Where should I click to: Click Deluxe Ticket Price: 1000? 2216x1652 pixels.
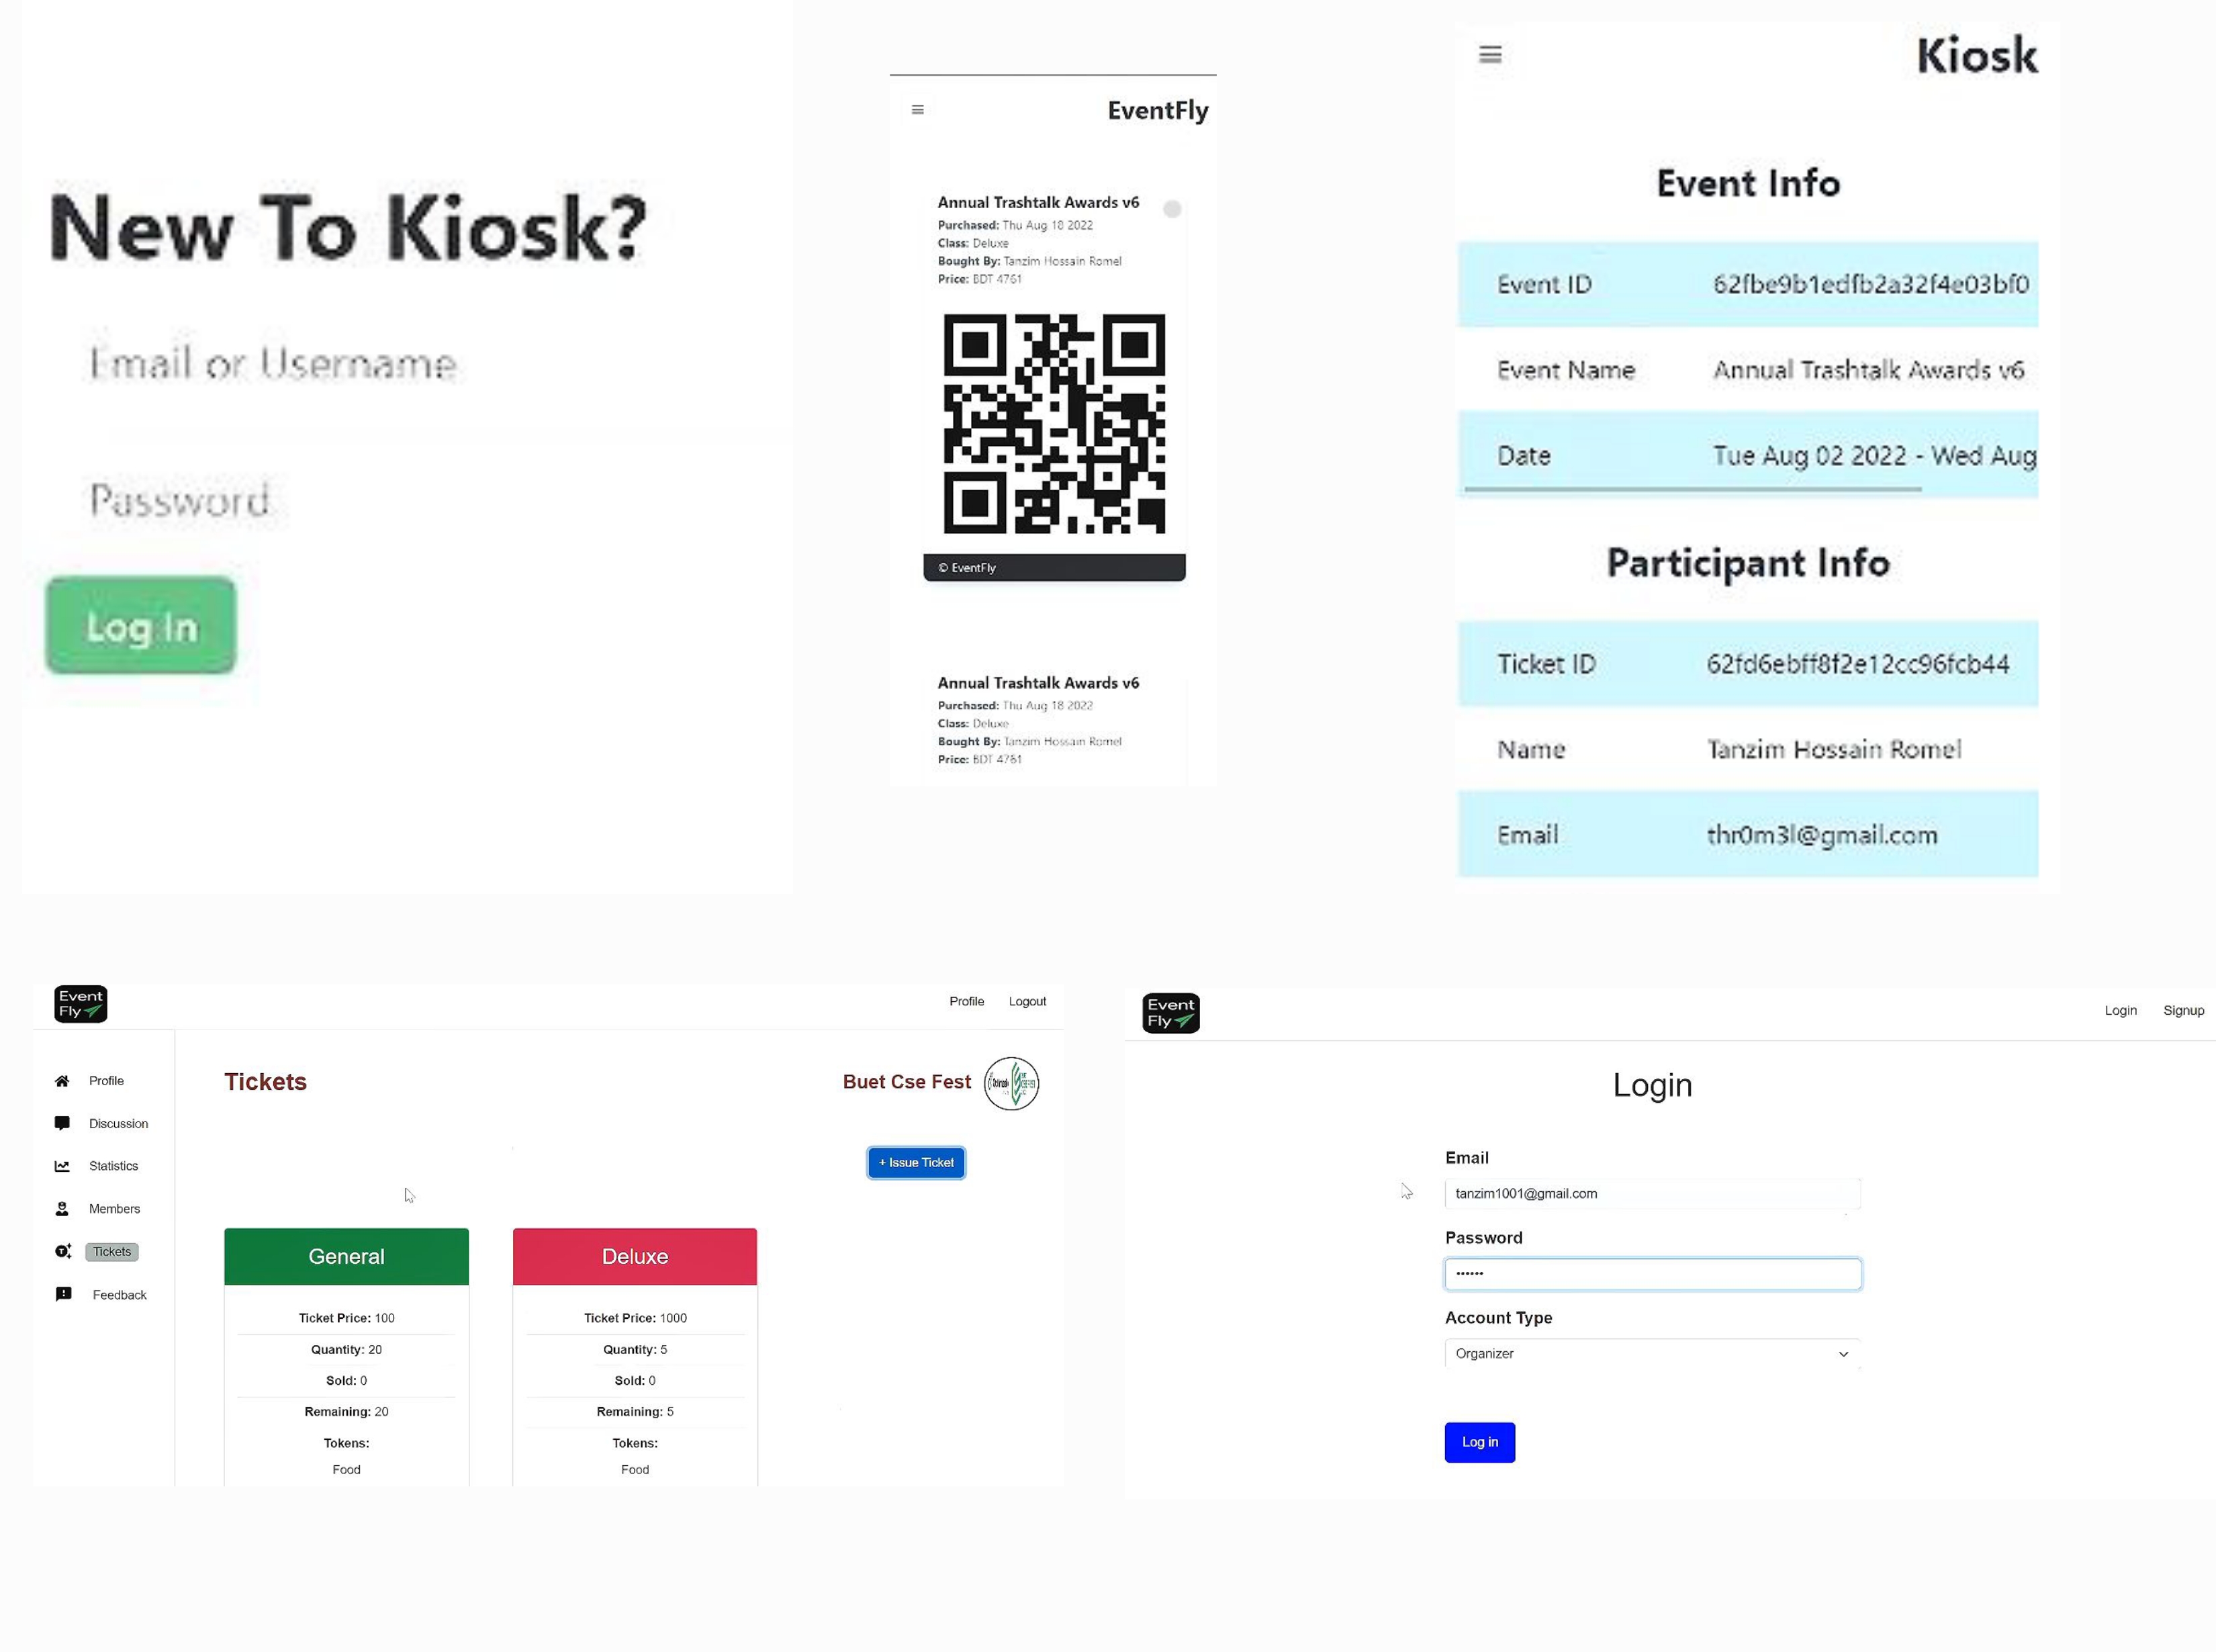[x=635, y=1318]
